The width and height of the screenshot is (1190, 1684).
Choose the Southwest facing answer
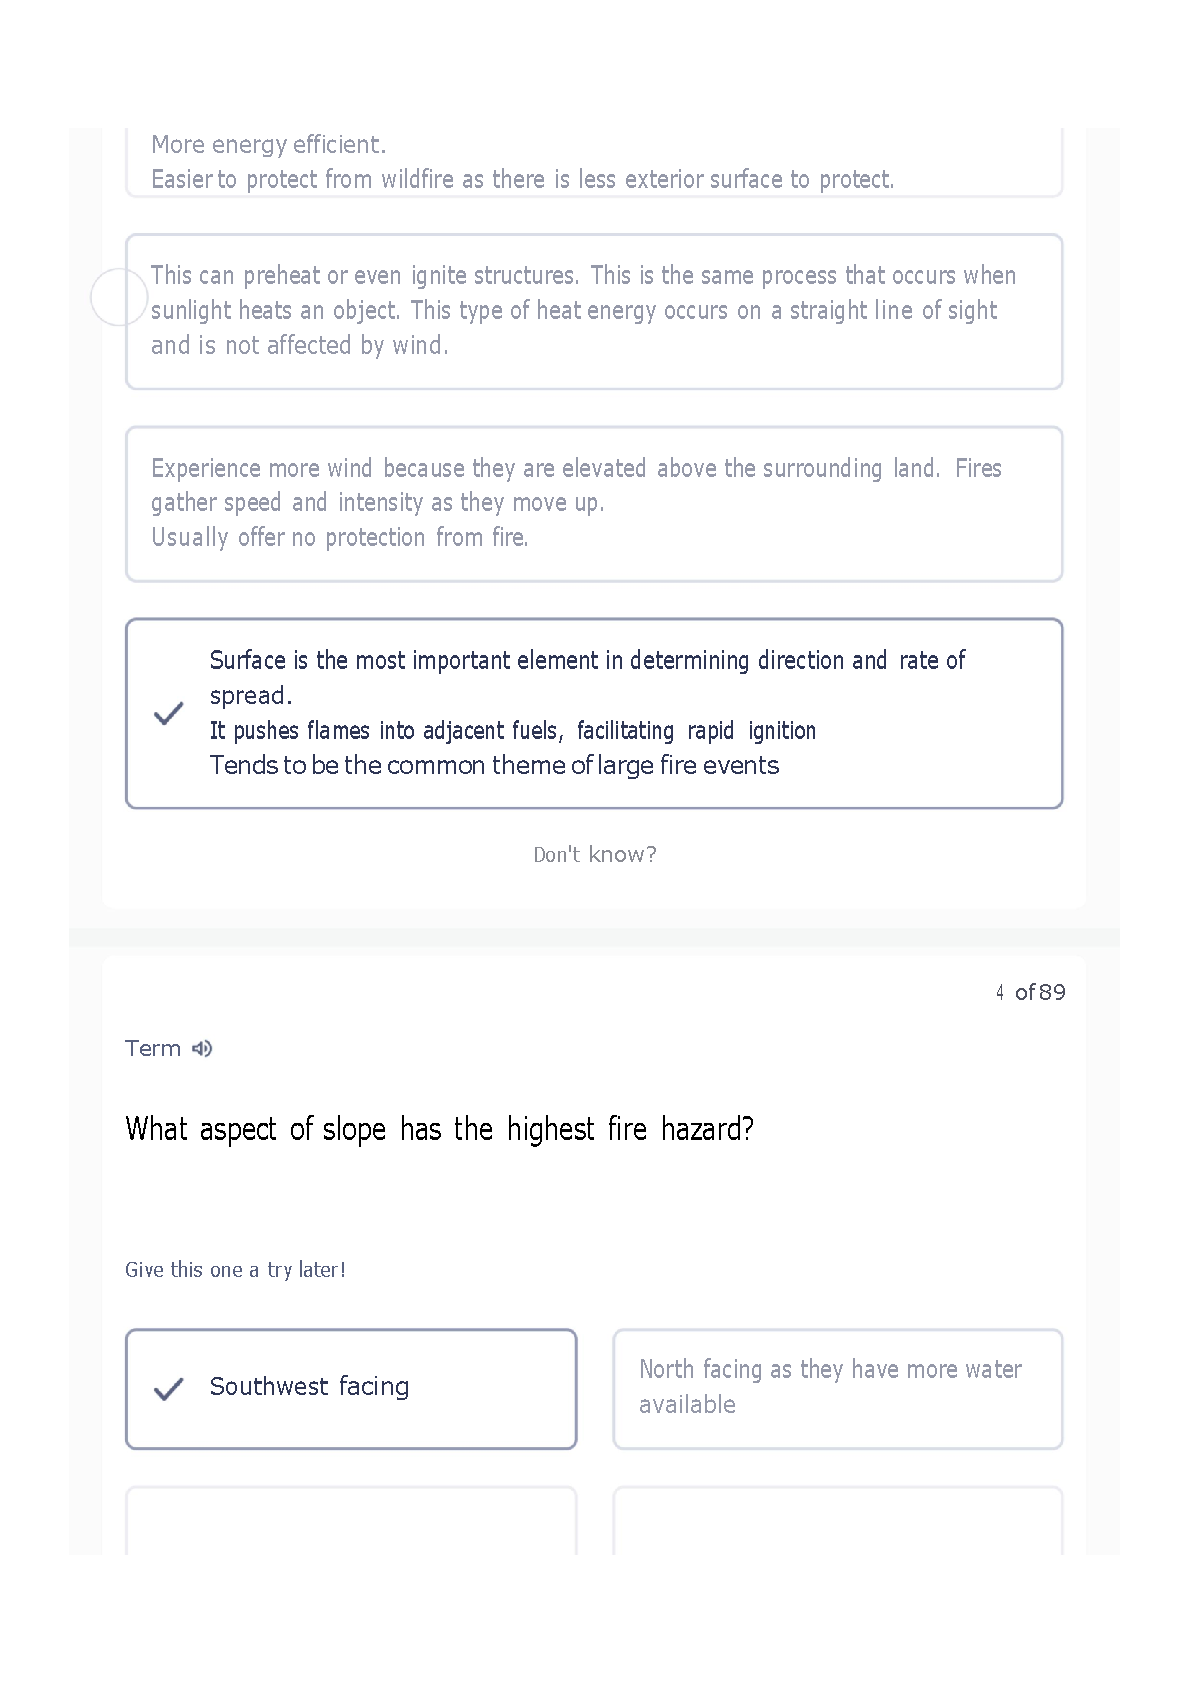pos(351,1388)
